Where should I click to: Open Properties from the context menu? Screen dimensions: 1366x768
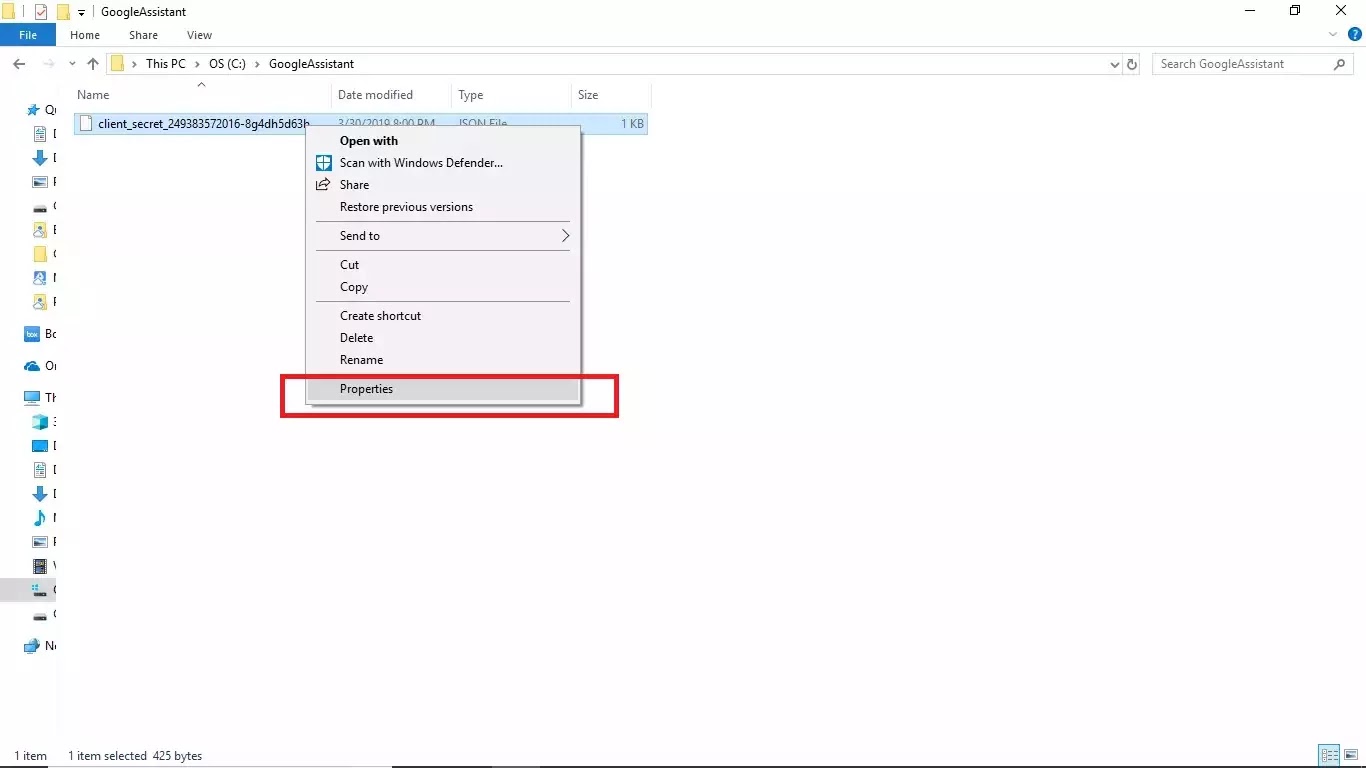tap(442, 389)
